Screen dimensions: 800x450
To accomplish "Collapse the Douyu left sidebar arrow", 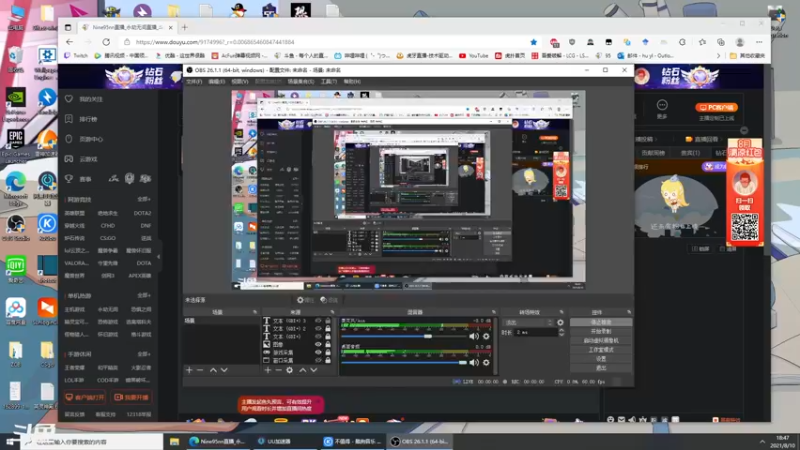I will pyautogui.click(x=159, y=257).
